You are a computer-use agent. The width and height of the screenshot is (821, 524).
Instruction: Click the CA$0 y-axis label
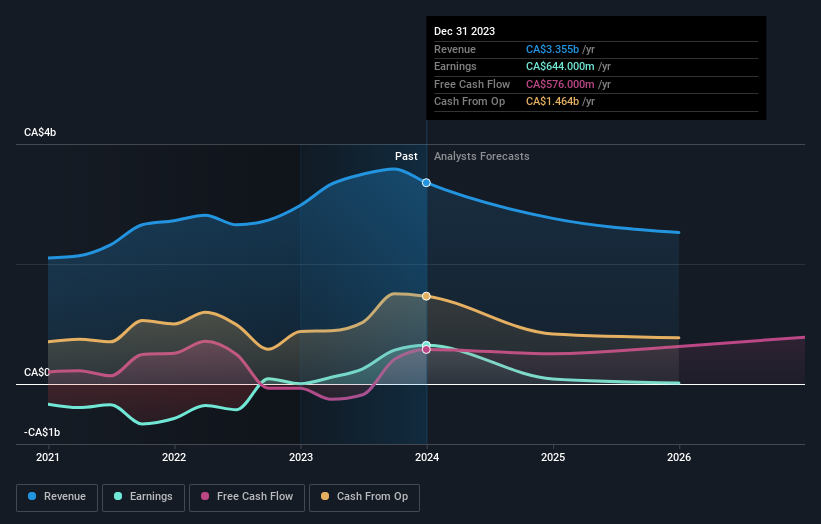point(37,372)
